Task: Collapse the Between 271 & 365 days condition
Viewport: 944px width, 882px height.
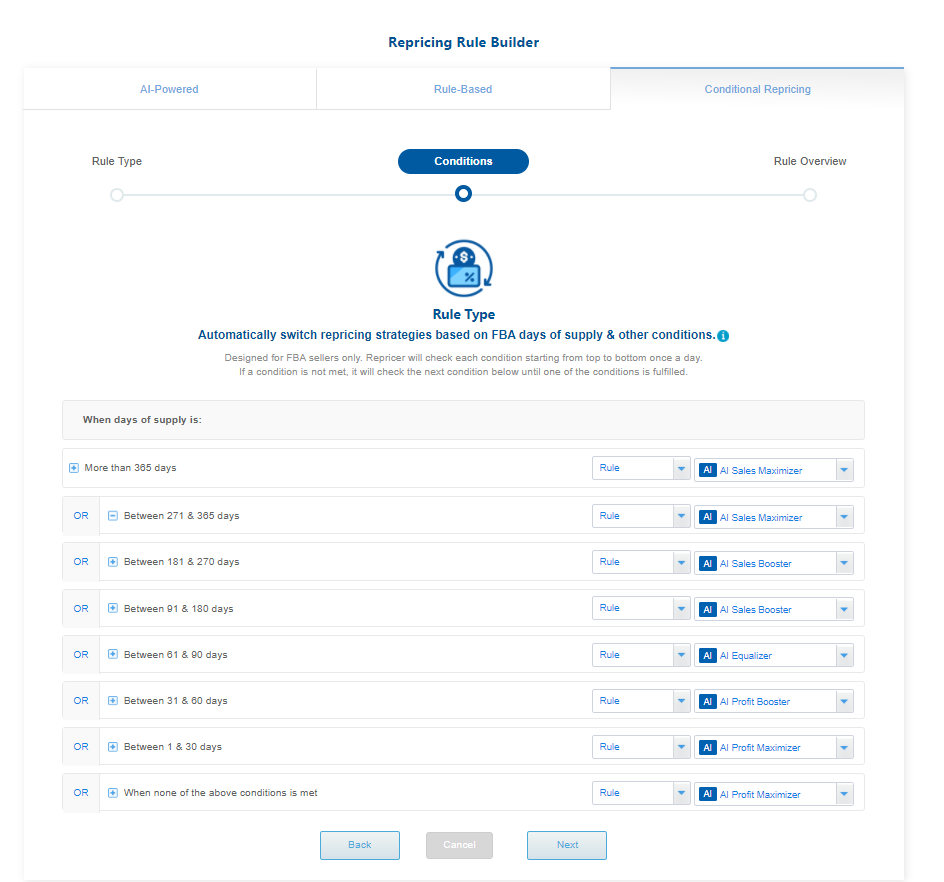Action: [113, 515]
